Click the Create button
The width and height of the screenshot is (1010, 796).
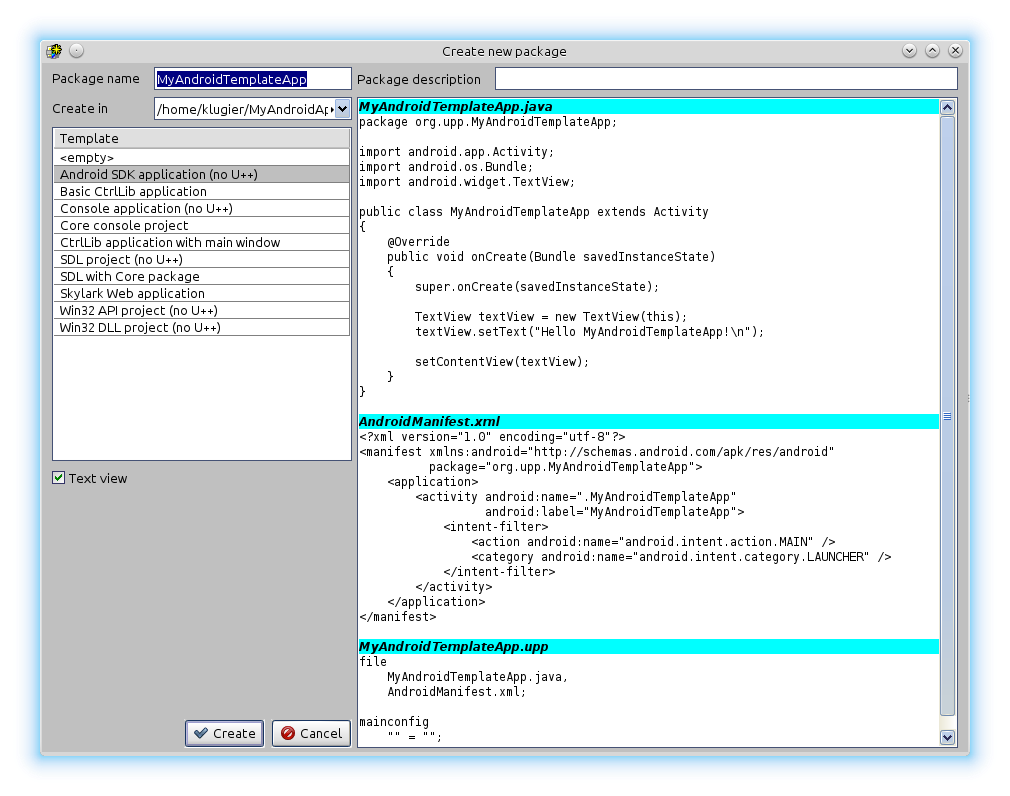tap(224, 733)
